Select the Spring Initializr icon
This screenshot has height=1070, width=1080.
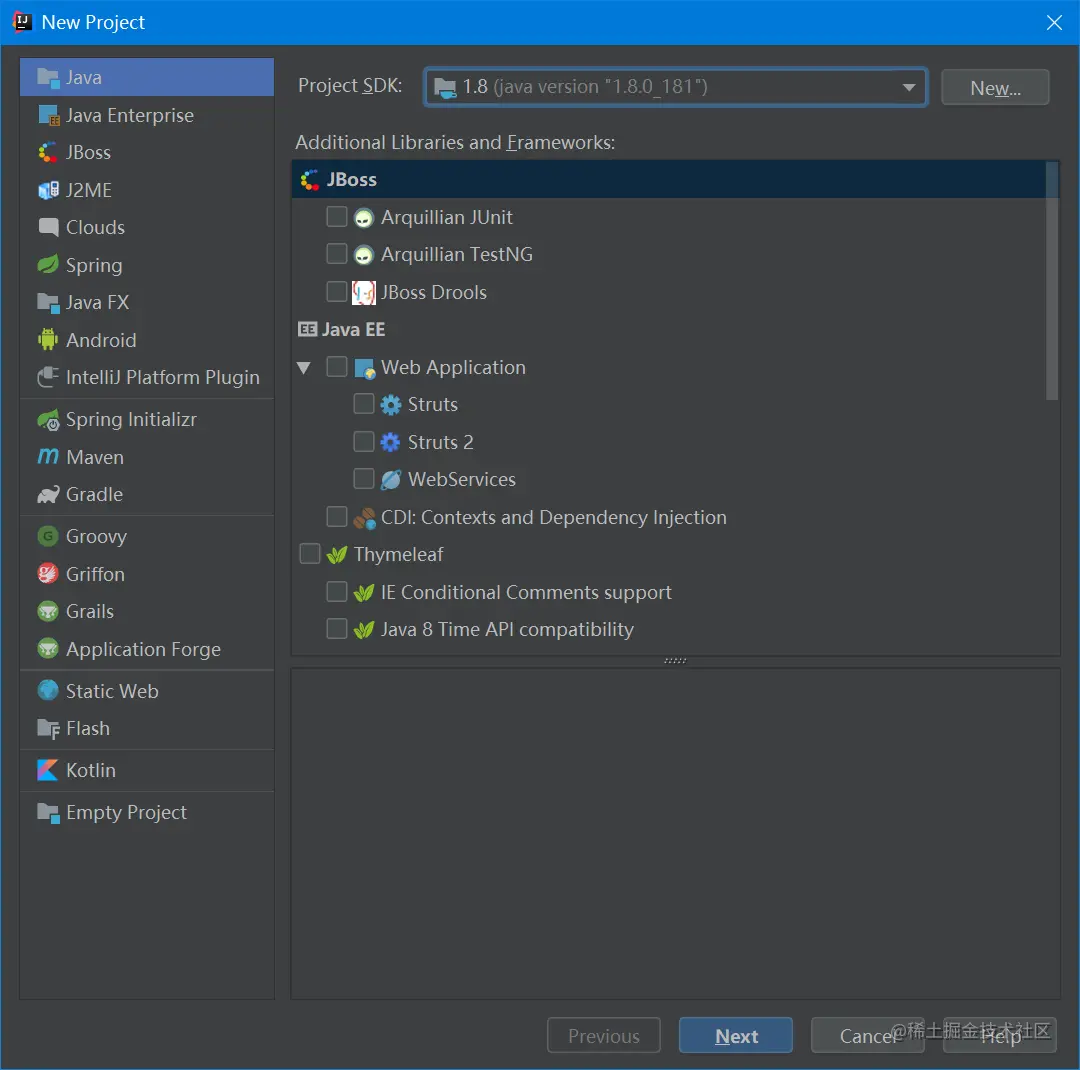(x=48, y=420)
